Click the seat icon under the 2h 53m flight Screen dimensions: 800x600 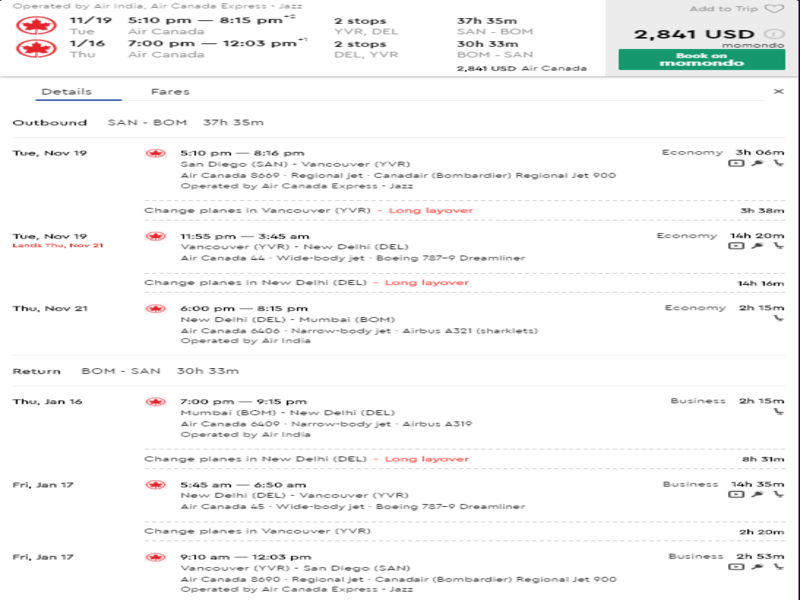coord(779,567)
